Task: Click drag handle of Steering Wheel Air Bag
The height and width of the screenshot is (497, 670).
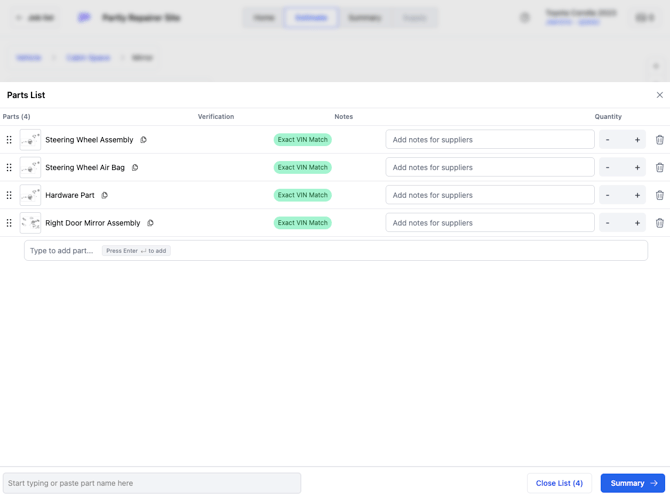Action: click(9, 168)
